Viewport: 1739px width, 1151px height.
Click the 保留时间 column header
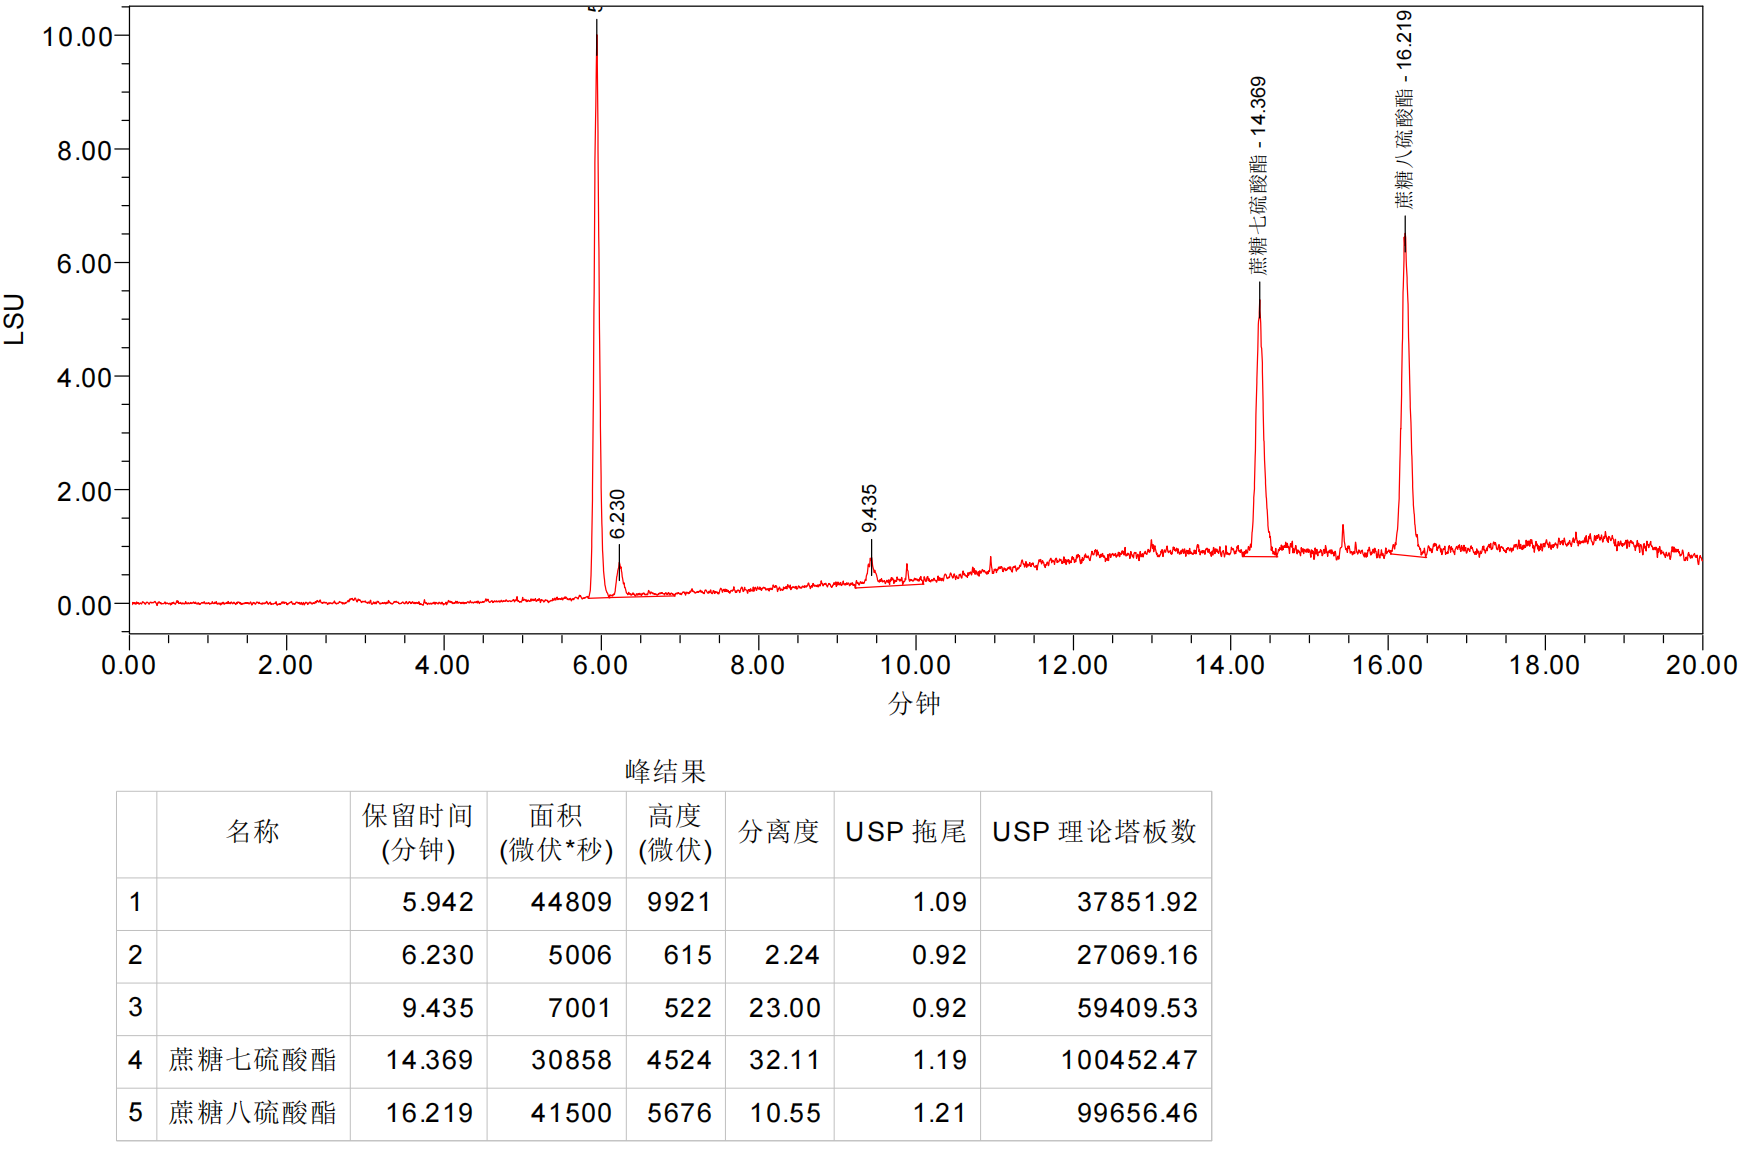coord(418,832)
